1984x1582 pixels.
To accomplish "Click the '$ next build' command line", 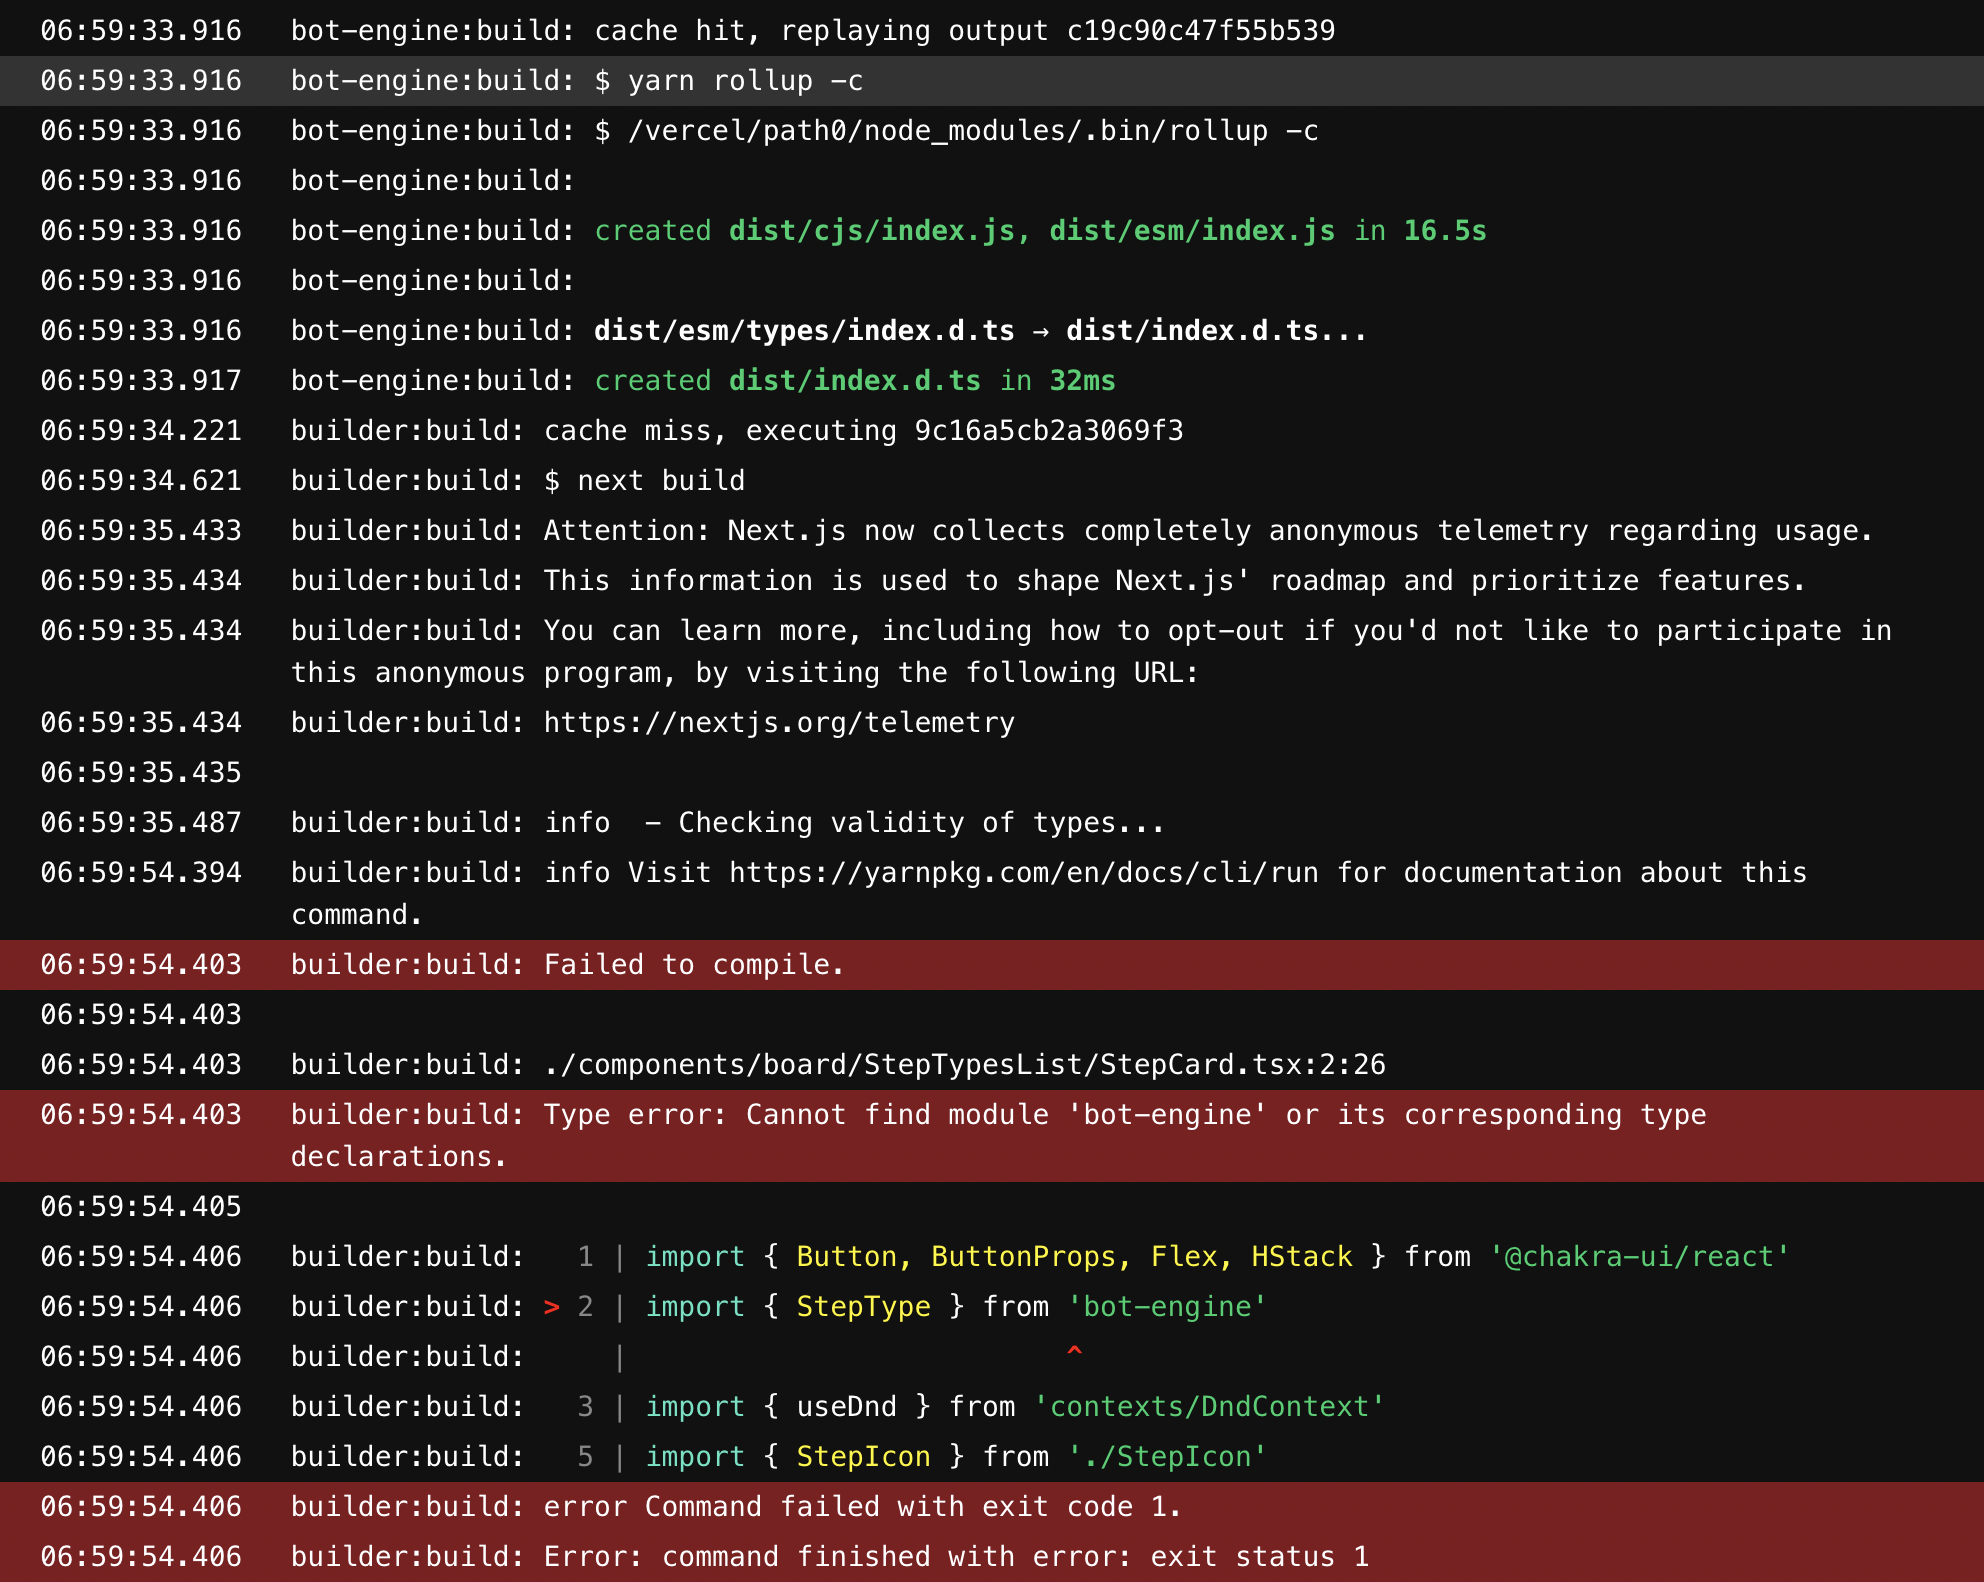I will tap(644, 481).
